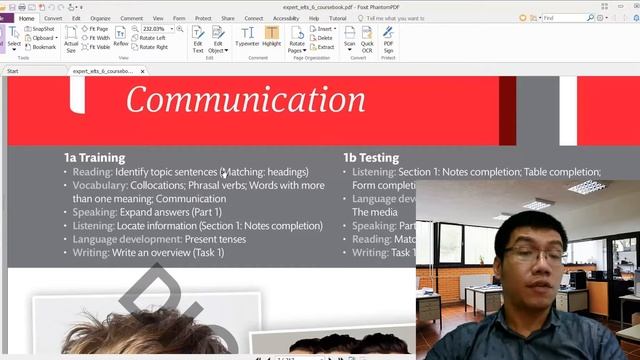Image resolution: width=640 pixels, height=360 pixels.
Task: Close the expert_ielts_6_coursebook document tab
Action: tap(142, 71)
